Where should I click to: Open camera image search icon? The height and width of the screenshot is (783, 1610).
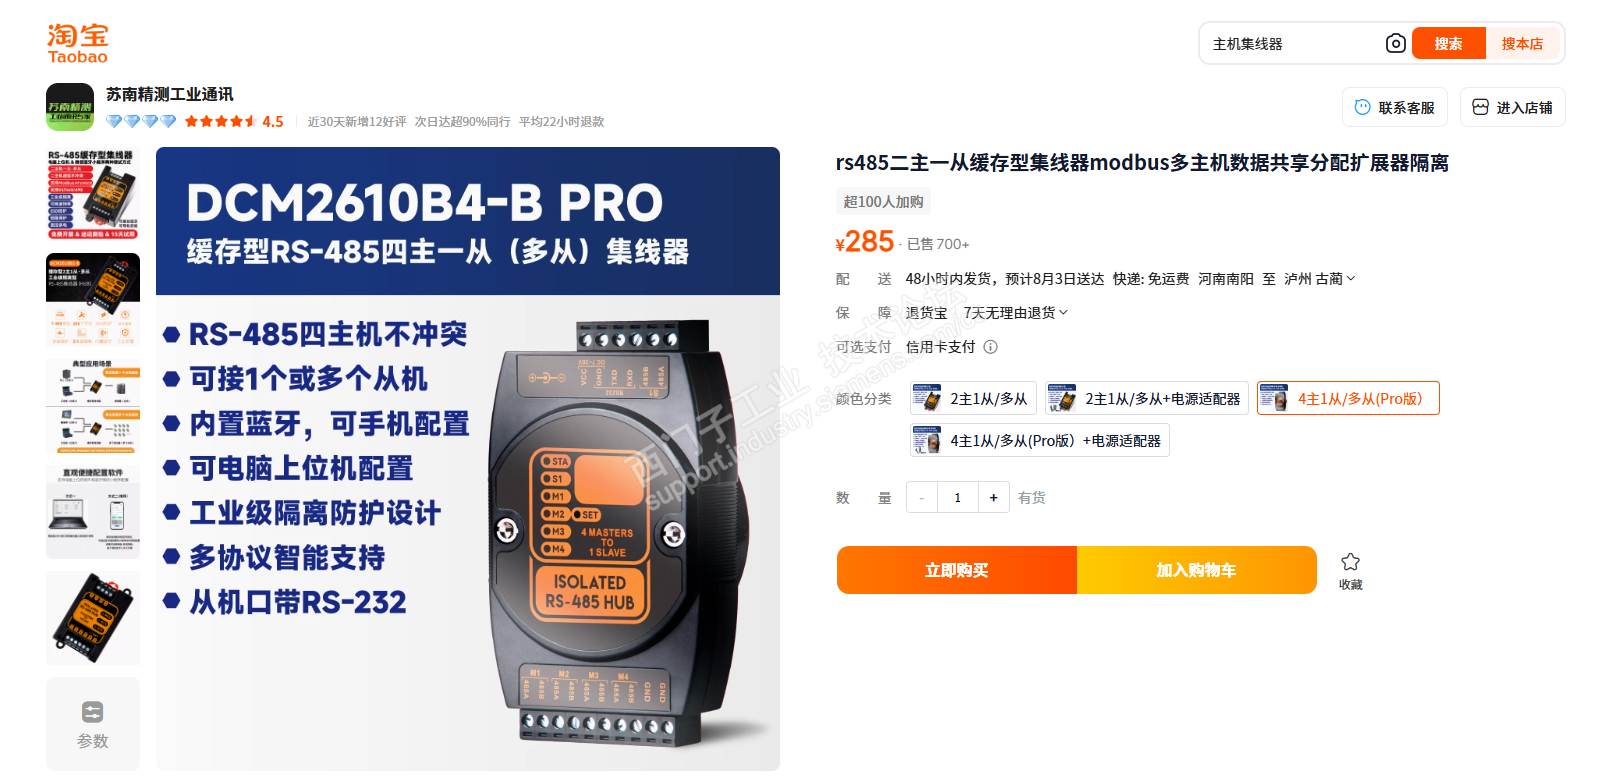click(1395, 43)
